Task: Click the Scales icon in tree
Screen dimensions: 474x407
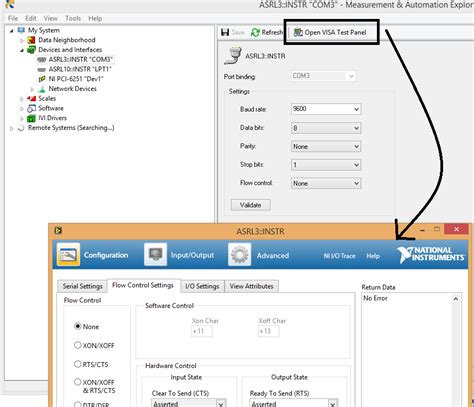Action: click(x=31, y=98)
